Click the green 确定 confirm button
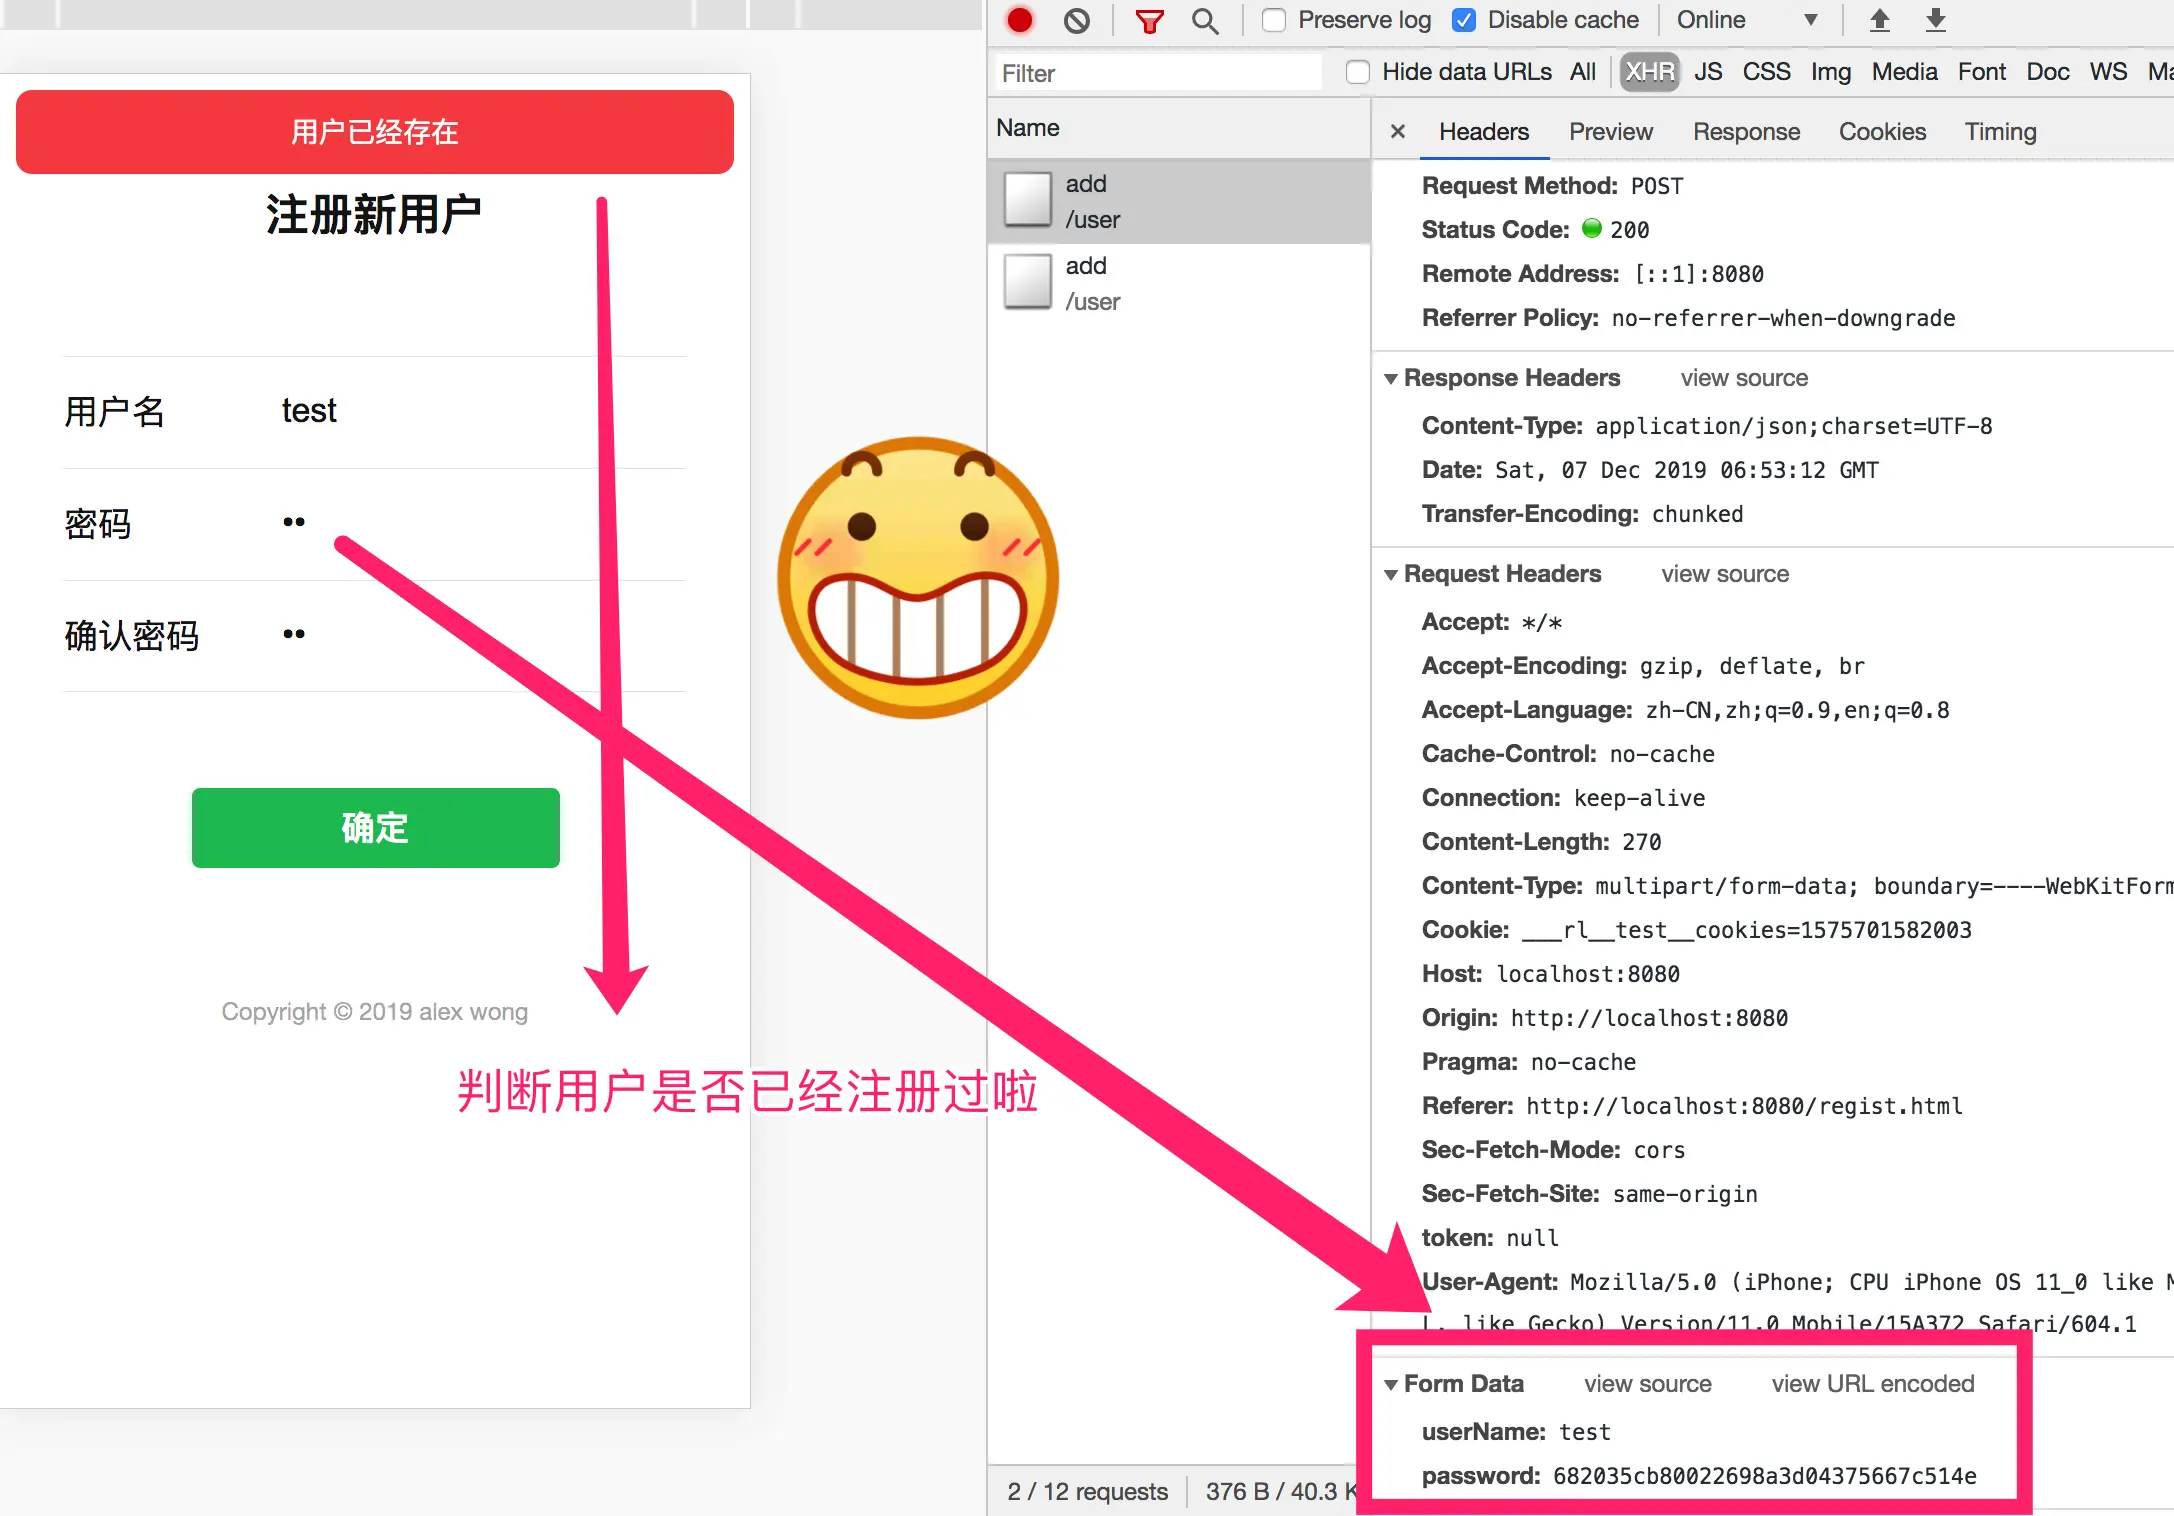This screenshot has height=1516, width=2174. point(375,827)
